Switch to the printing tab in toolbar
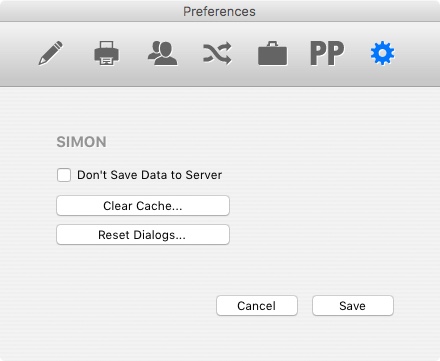Screen dimensions: 440x361 (x=106, y=53)
